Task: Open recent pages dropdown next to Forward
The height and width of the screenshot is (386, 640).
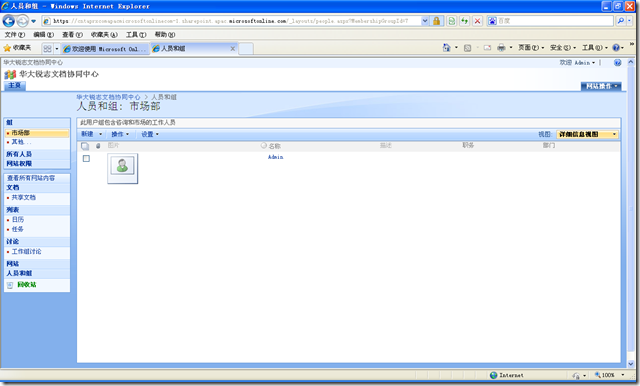Action: point(33,21)
